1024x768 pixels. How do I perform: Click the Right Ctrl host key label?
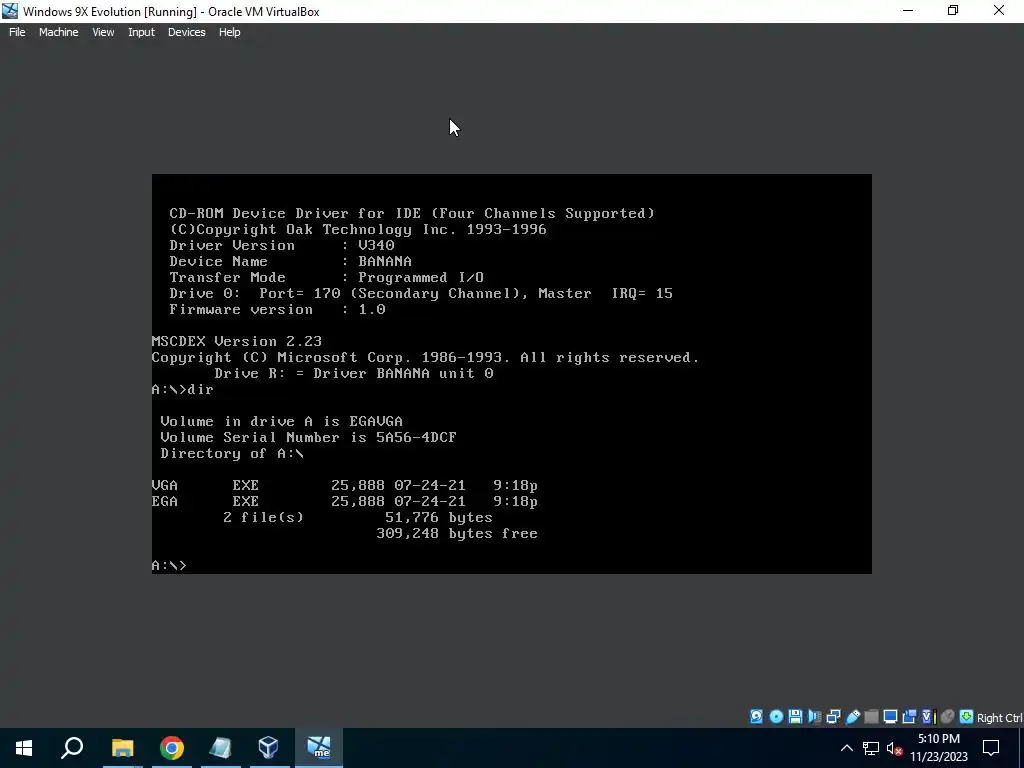tap(1000, 718)
